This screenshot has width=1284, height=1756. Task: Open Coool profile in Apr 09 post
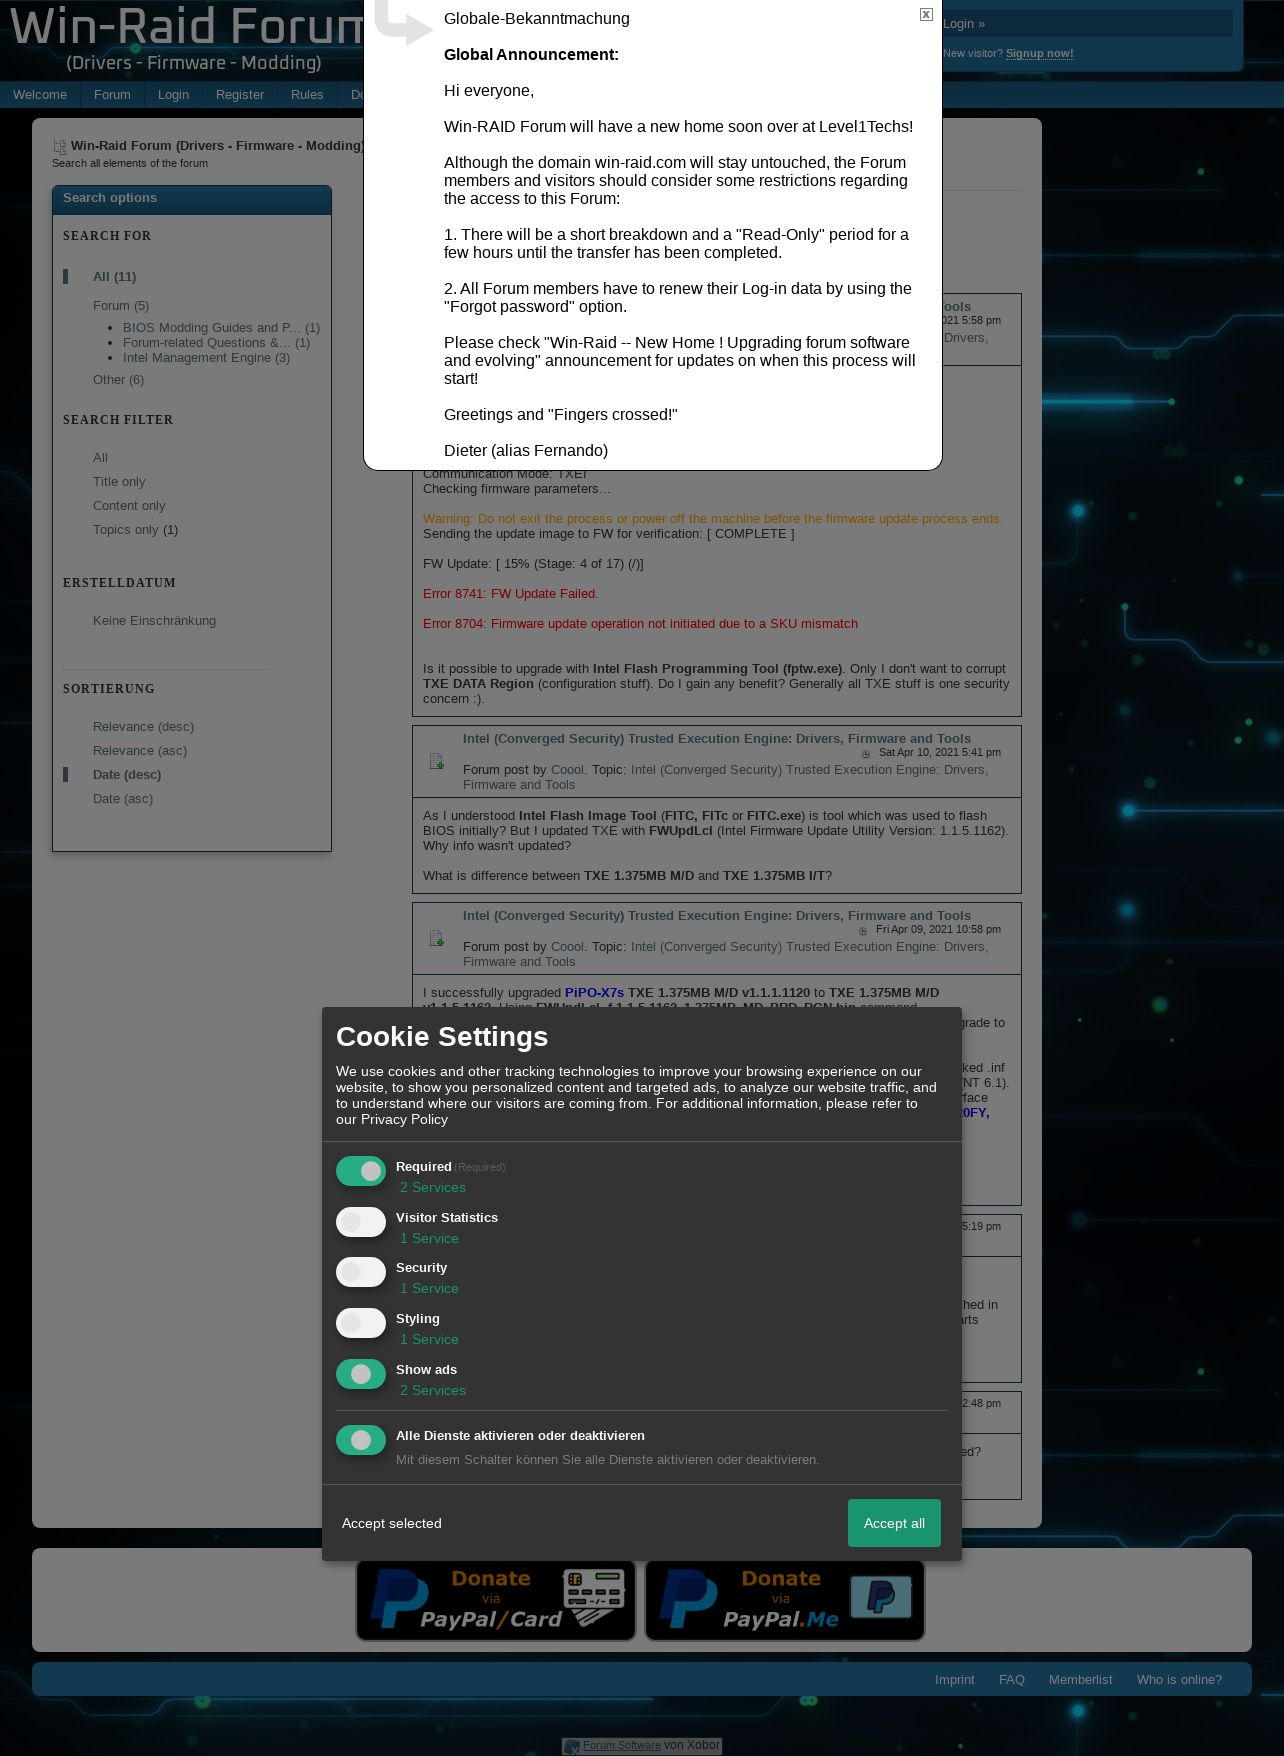[567, 946]
